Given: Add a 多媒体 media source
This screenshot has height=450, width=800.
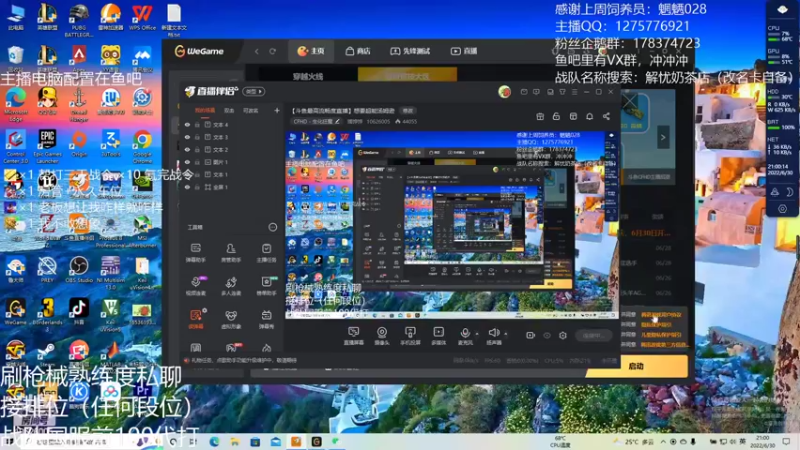Looking at the screenshot, I should 438,336.
